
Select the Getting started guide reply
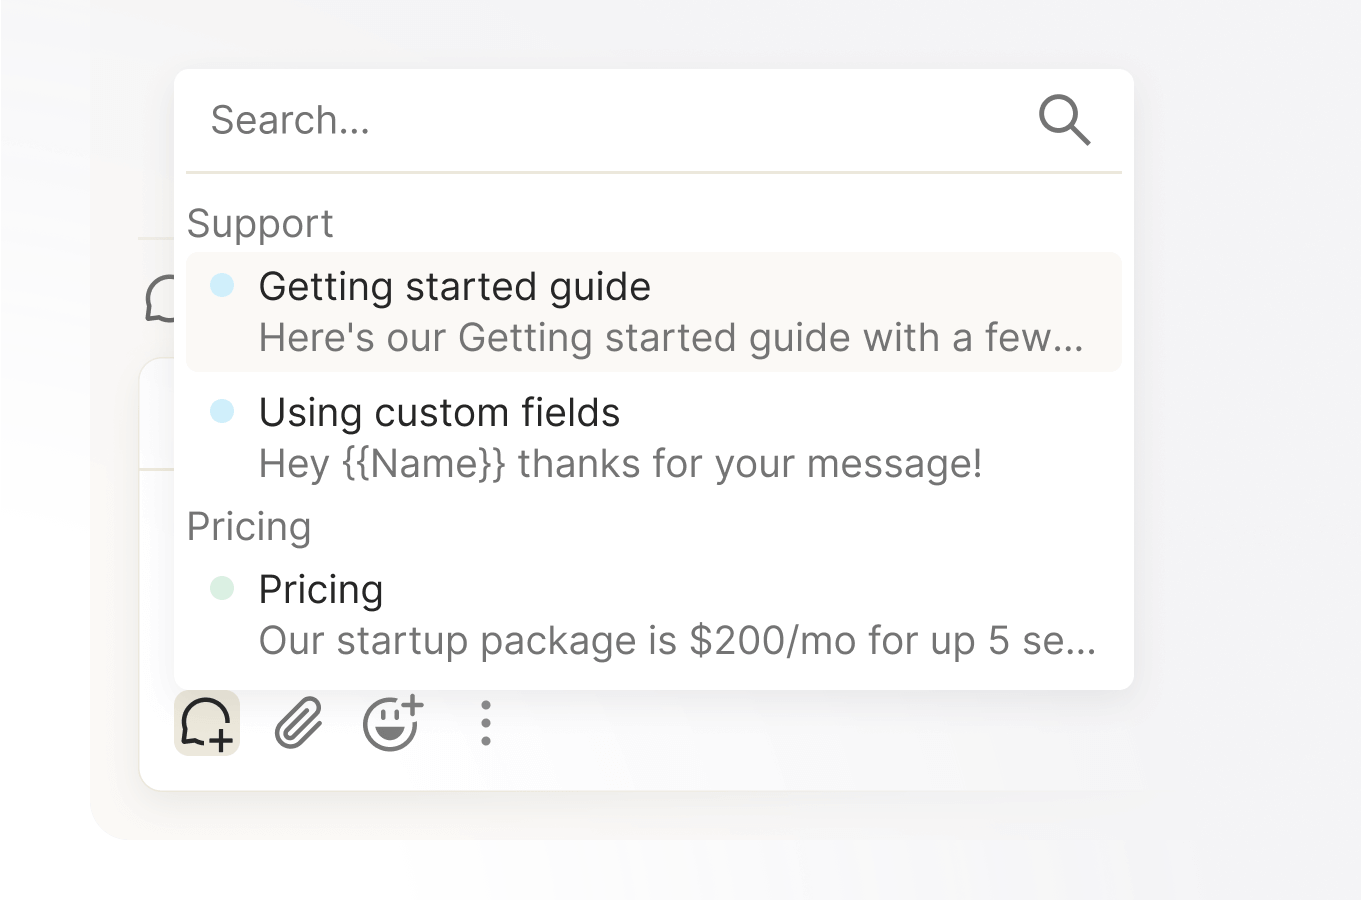[654, 312]
